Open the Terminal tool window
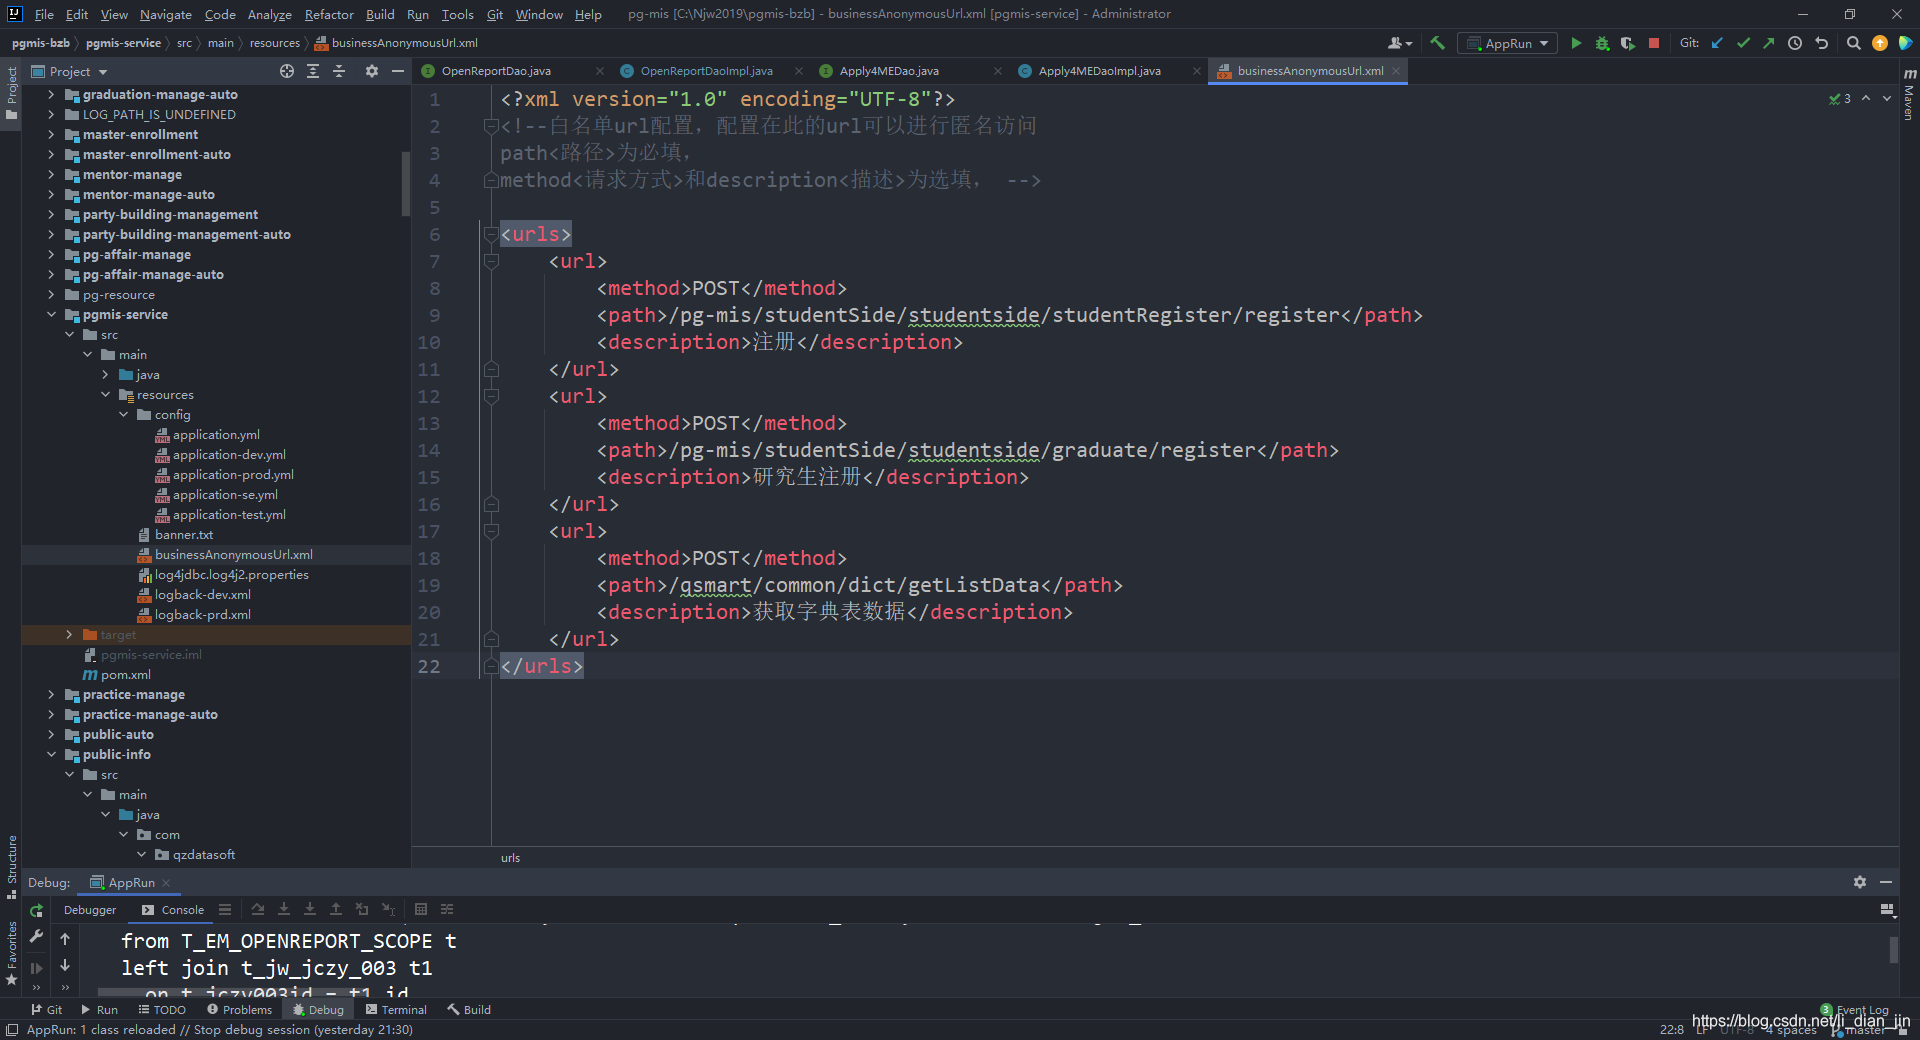The image size is (1920, 1040). coord(396,1010)
